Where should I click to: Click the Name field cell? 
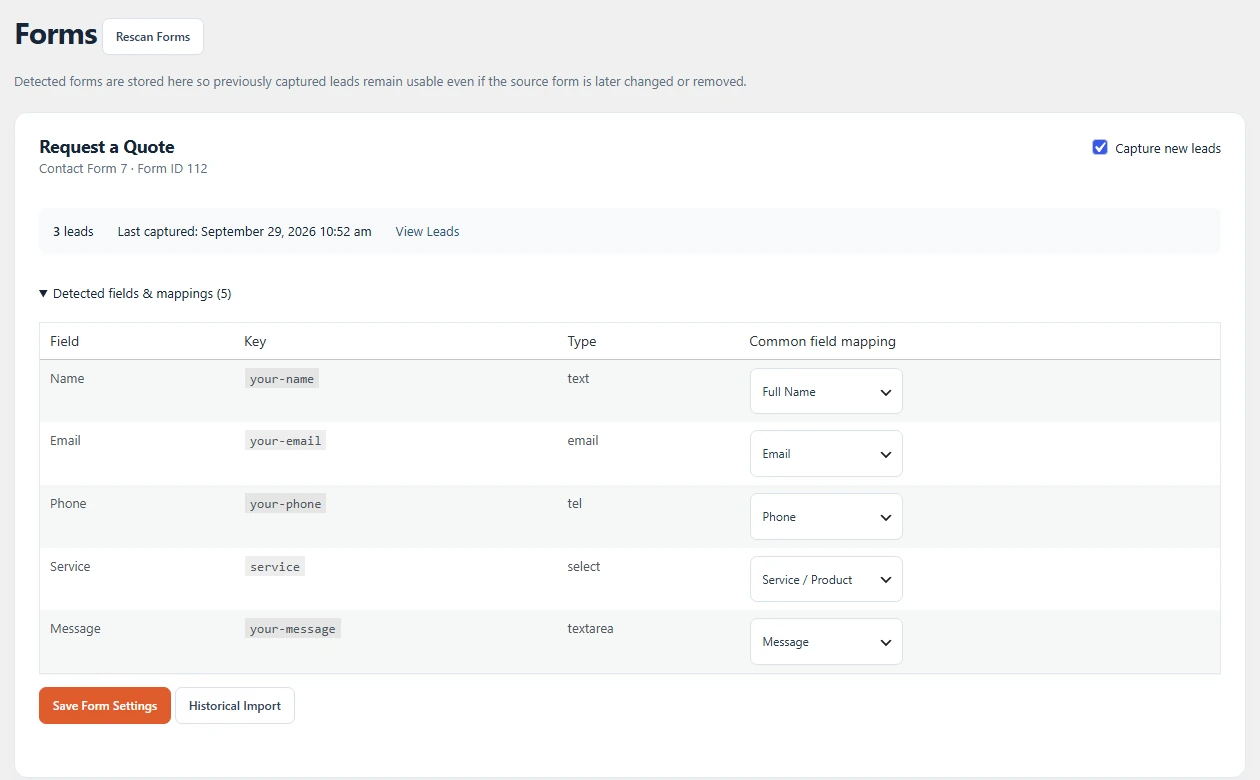67,379
